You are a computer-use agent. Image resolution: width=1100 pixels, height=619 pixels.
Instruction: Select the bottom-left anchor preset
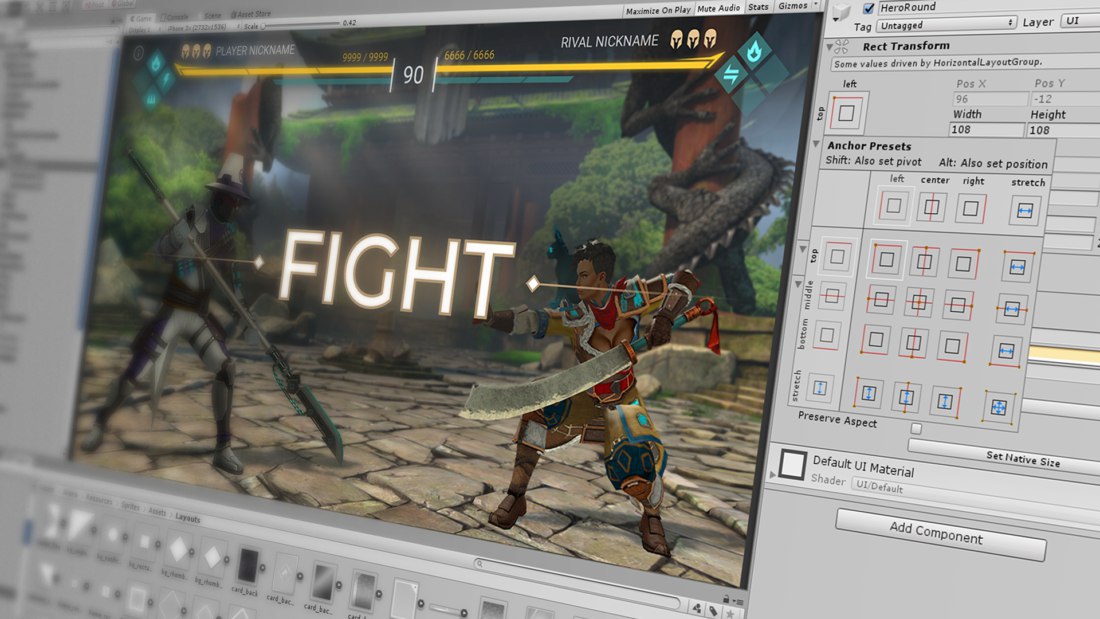tap(876, 340)
